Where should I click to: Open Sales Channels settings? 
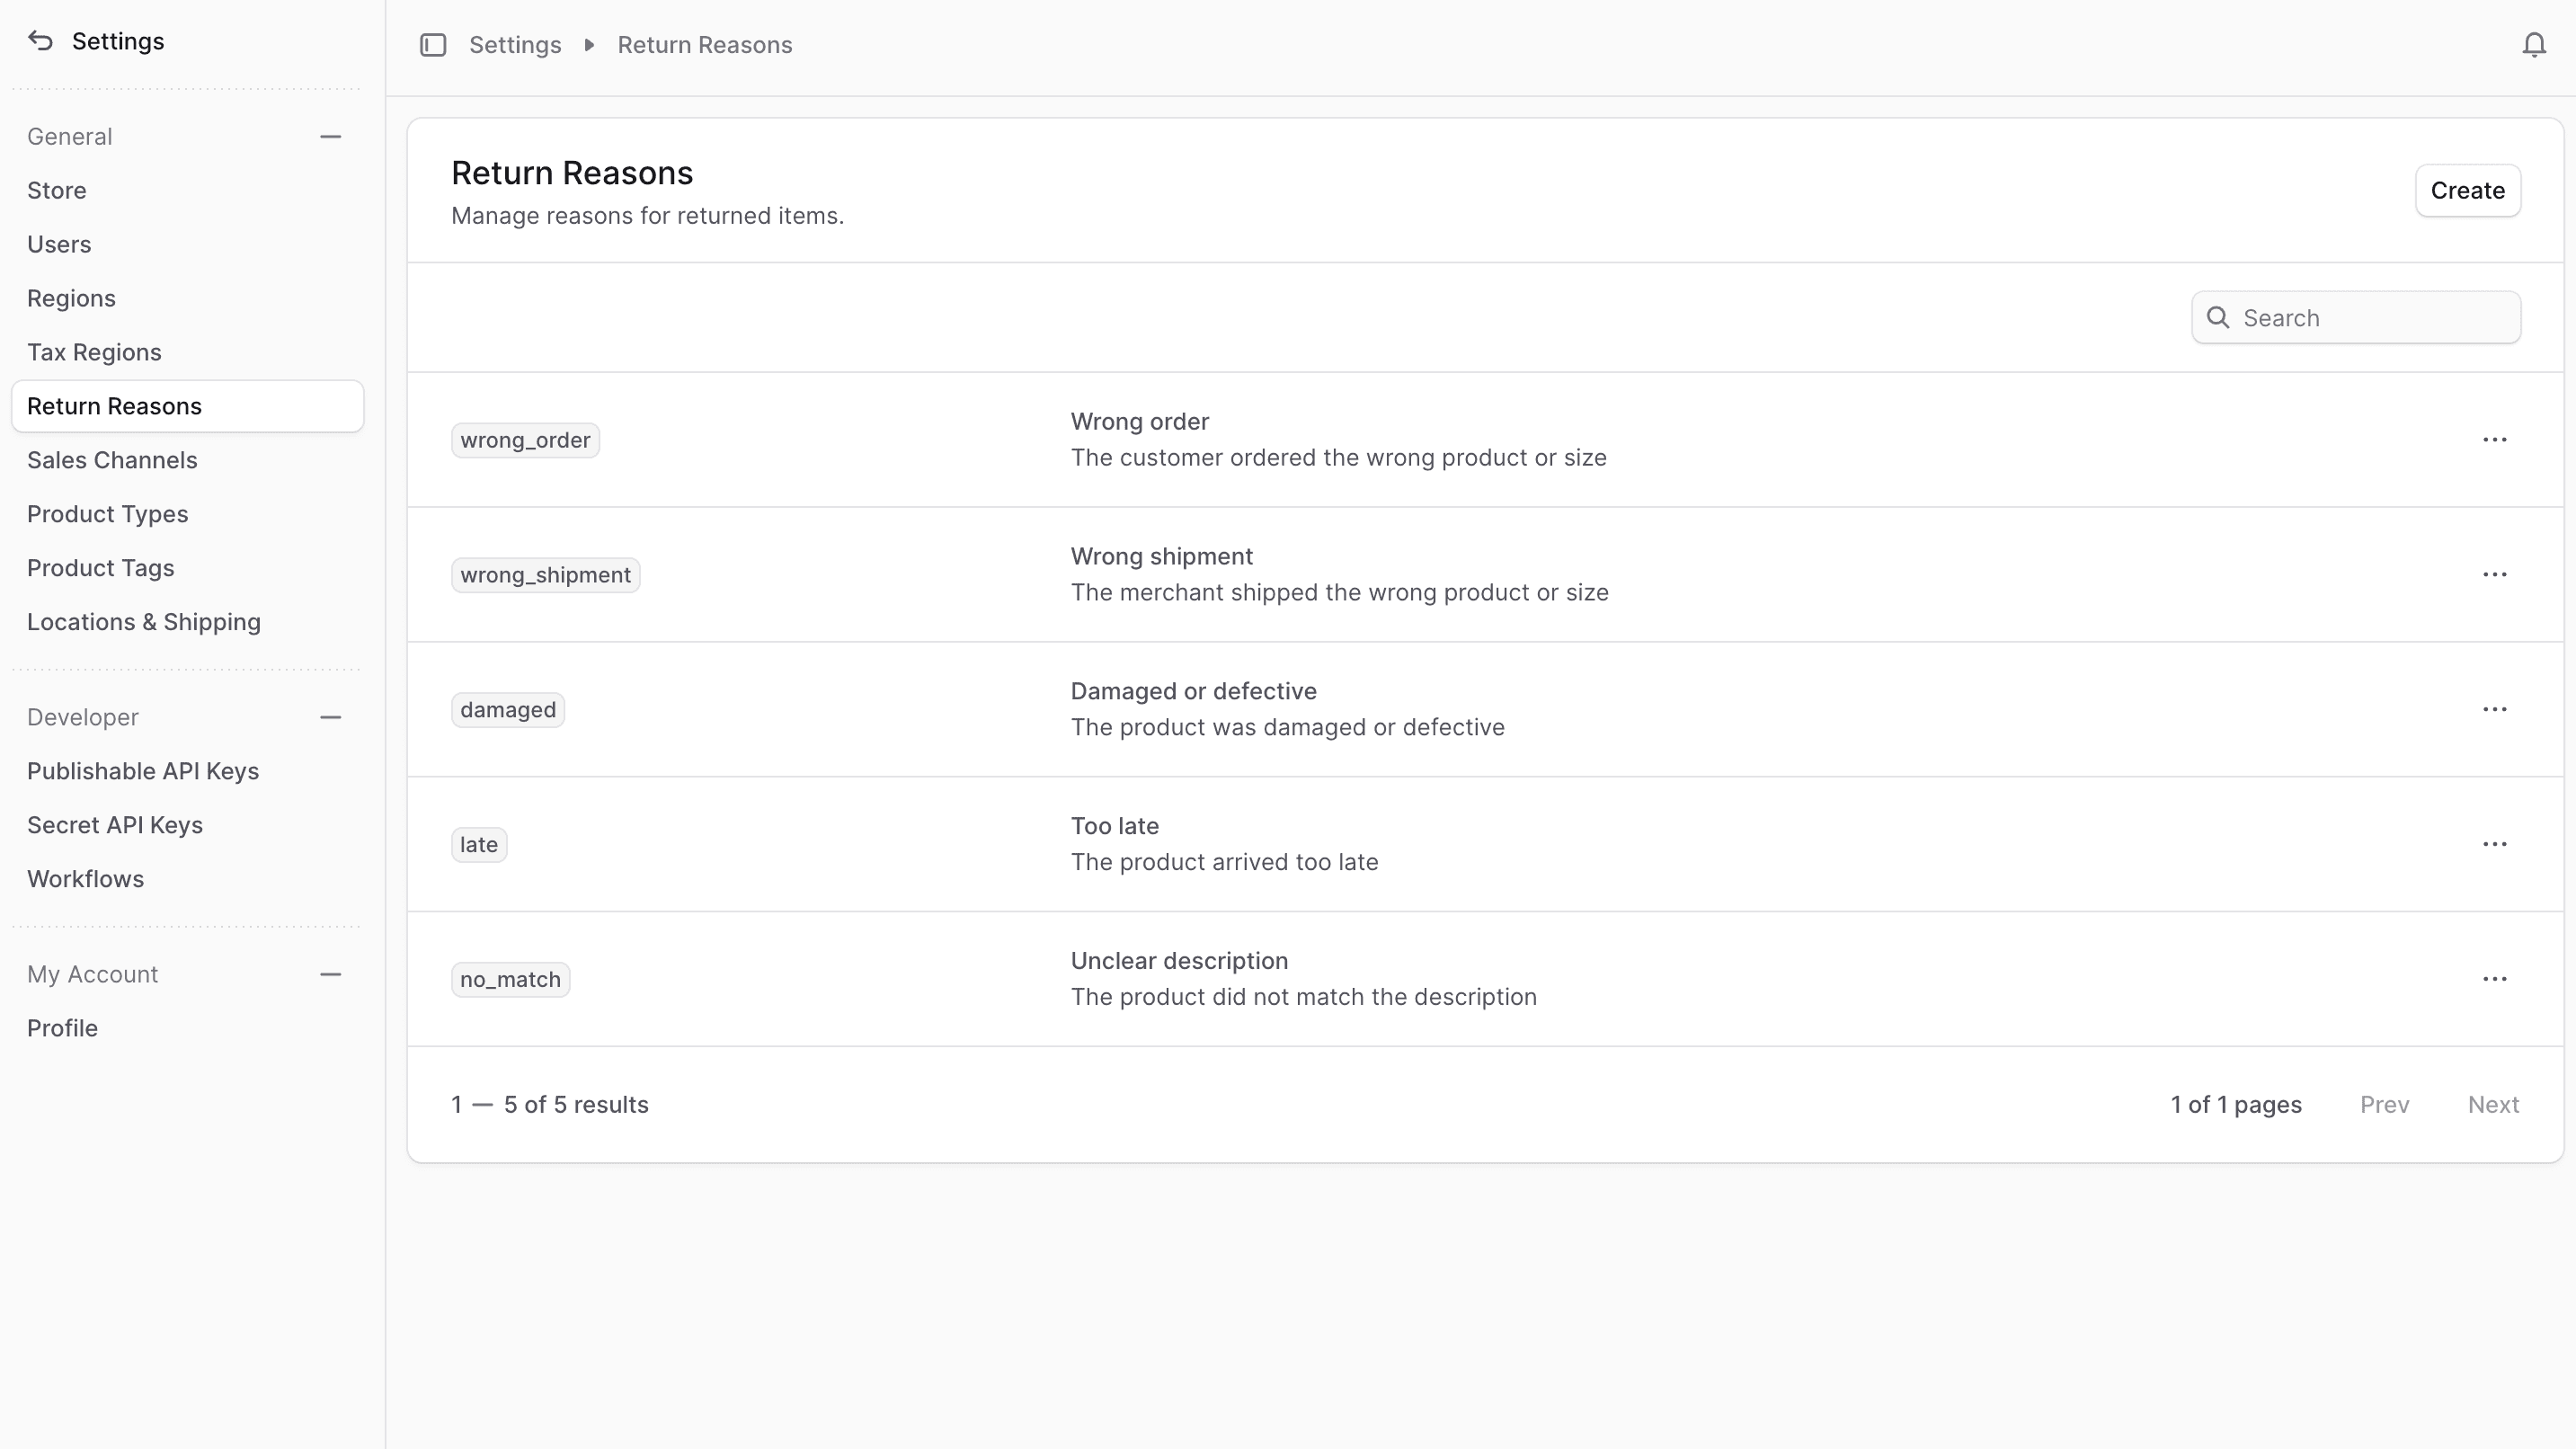(x=112, y=460)
